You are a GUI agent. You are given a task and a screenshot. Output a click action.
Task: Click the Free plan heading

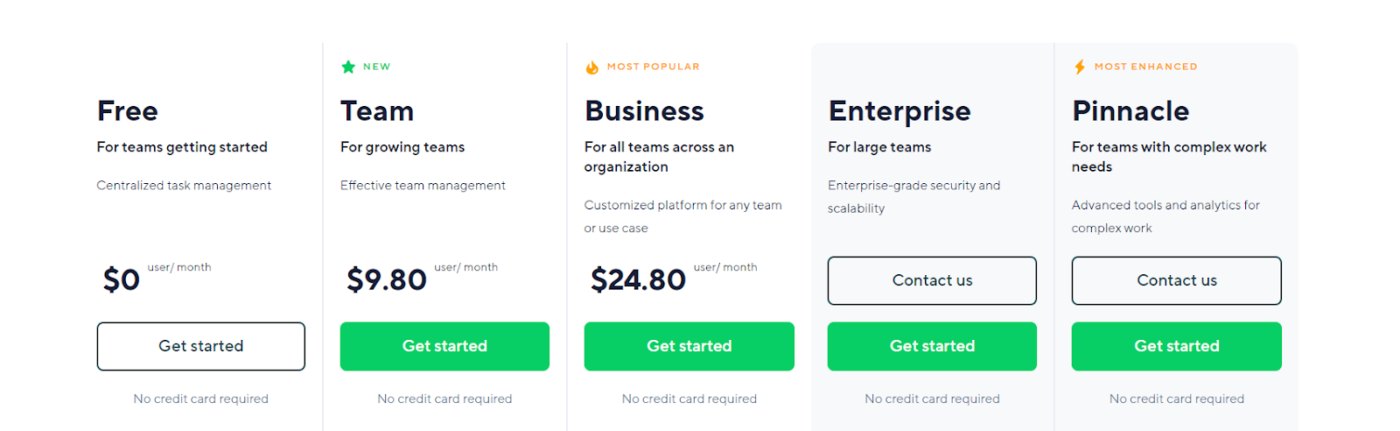coord(127,110)
